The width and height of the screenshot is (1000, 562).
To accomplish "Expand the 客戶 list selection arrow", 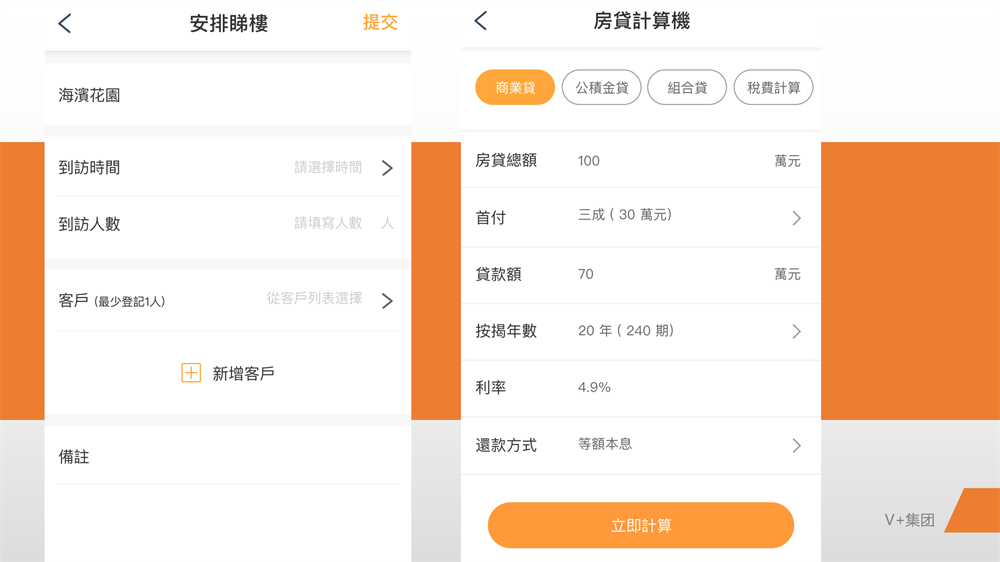I will click(387, 300).
